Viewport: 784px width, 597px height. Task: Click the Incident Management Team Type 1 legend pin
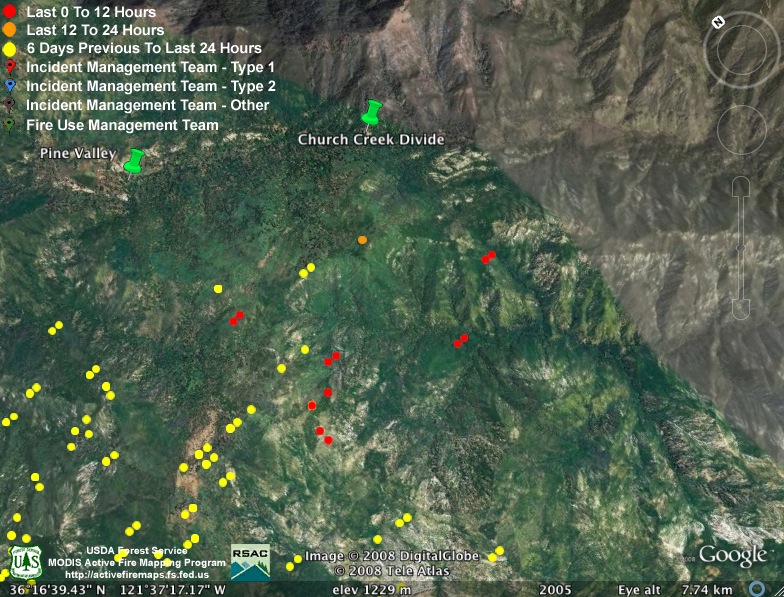point(10,67)
